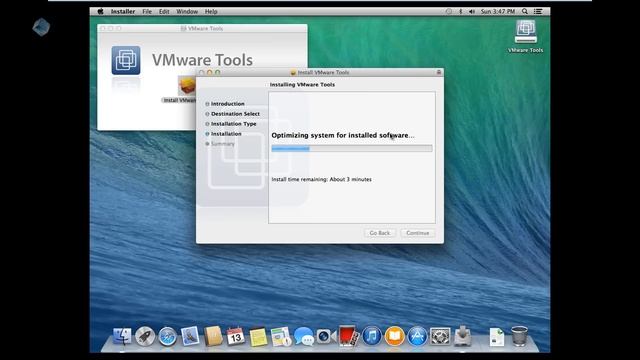
Task: Open the Apple menu
Action: [100, 11]
